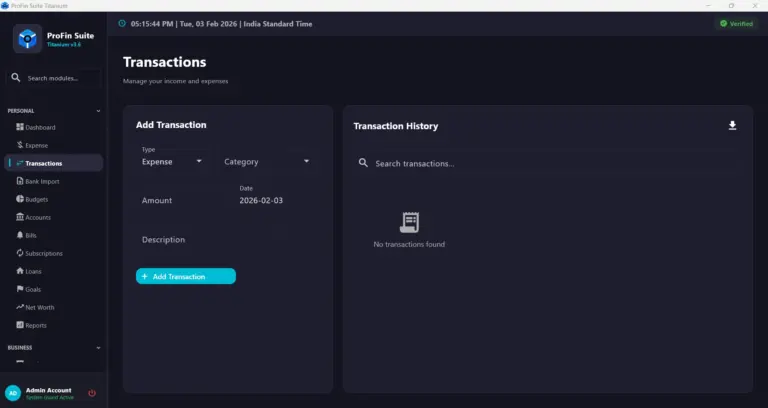Focus the Search modules field
The height and width of the screenshot is (408, 768).
[53, 78]
